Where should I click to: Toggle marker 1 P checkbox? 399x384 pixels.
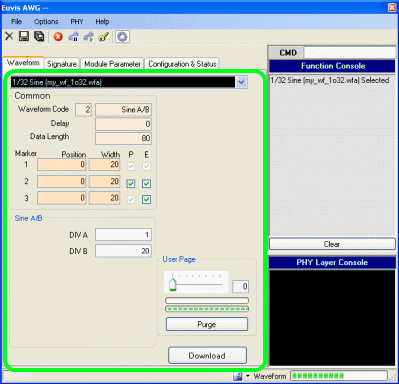131,166
